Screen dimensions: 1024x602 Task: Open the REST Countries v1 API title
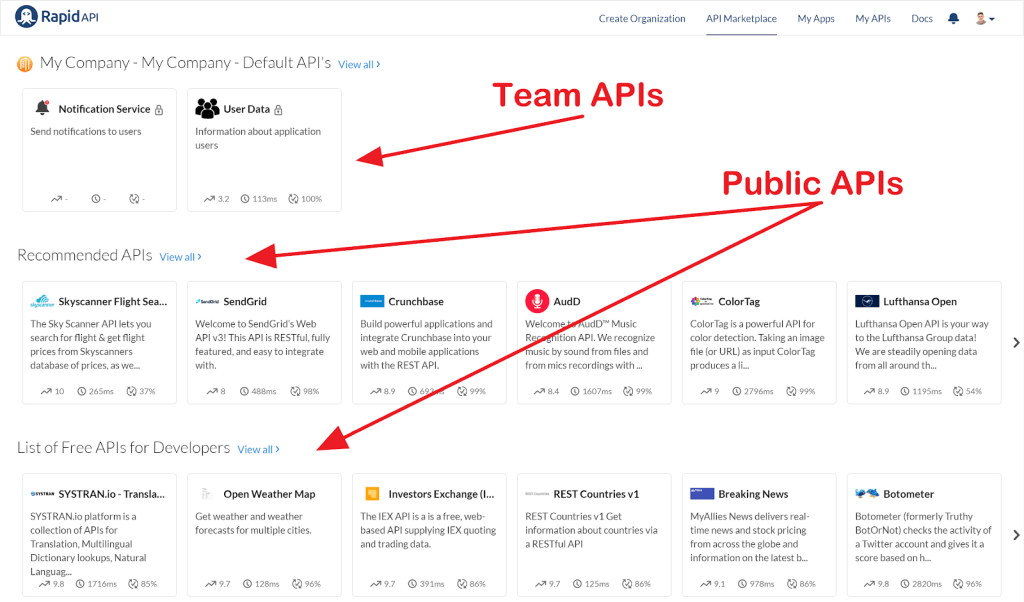[x=596, y=494]
